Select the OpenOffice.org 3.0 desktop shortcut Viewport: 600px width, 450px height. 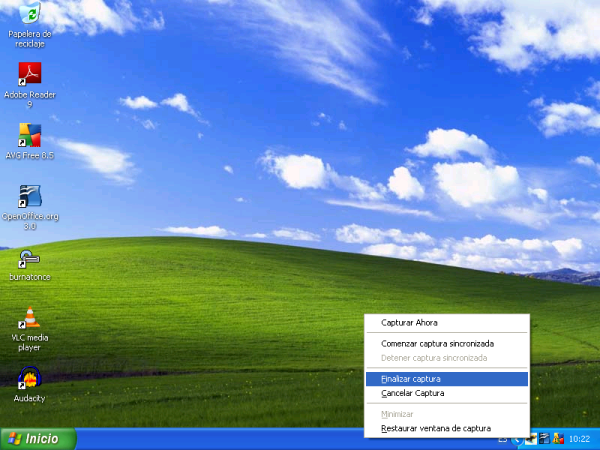tap(29, 196)
